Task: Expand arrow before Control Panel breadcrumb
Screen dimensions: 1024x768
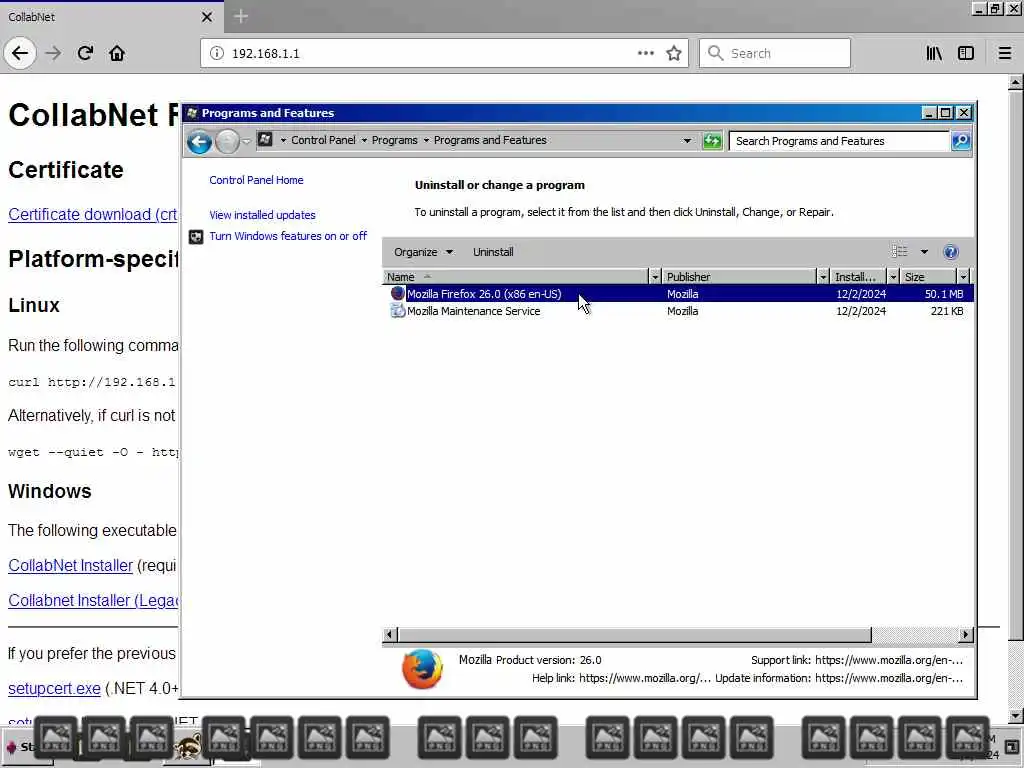Action: [x=283, y=140]
